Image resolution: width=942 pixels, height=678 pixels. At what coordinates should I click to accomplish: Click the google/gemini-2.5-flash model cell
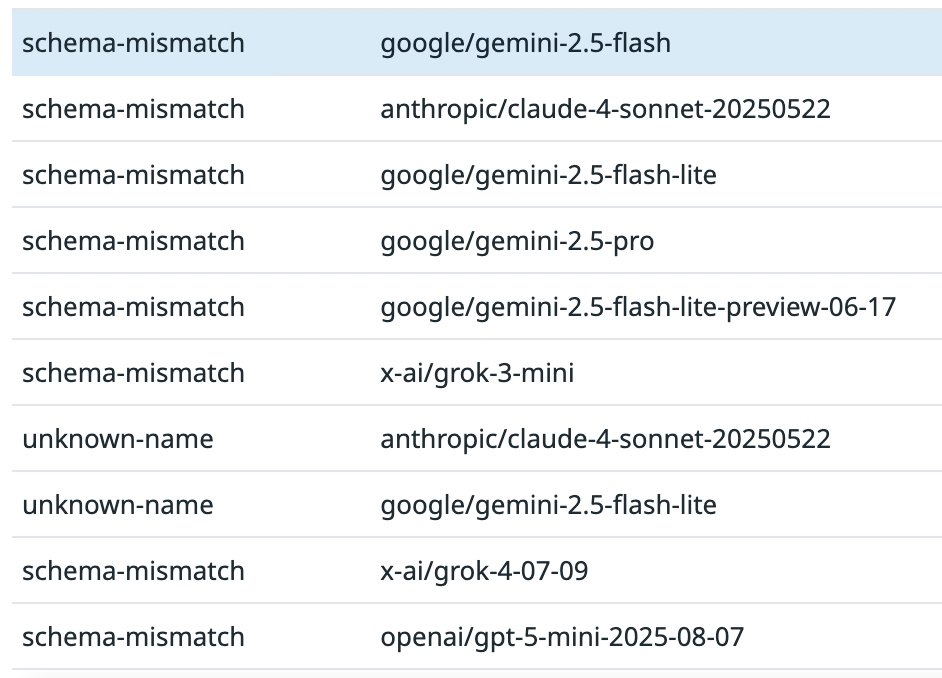(525, 43)
